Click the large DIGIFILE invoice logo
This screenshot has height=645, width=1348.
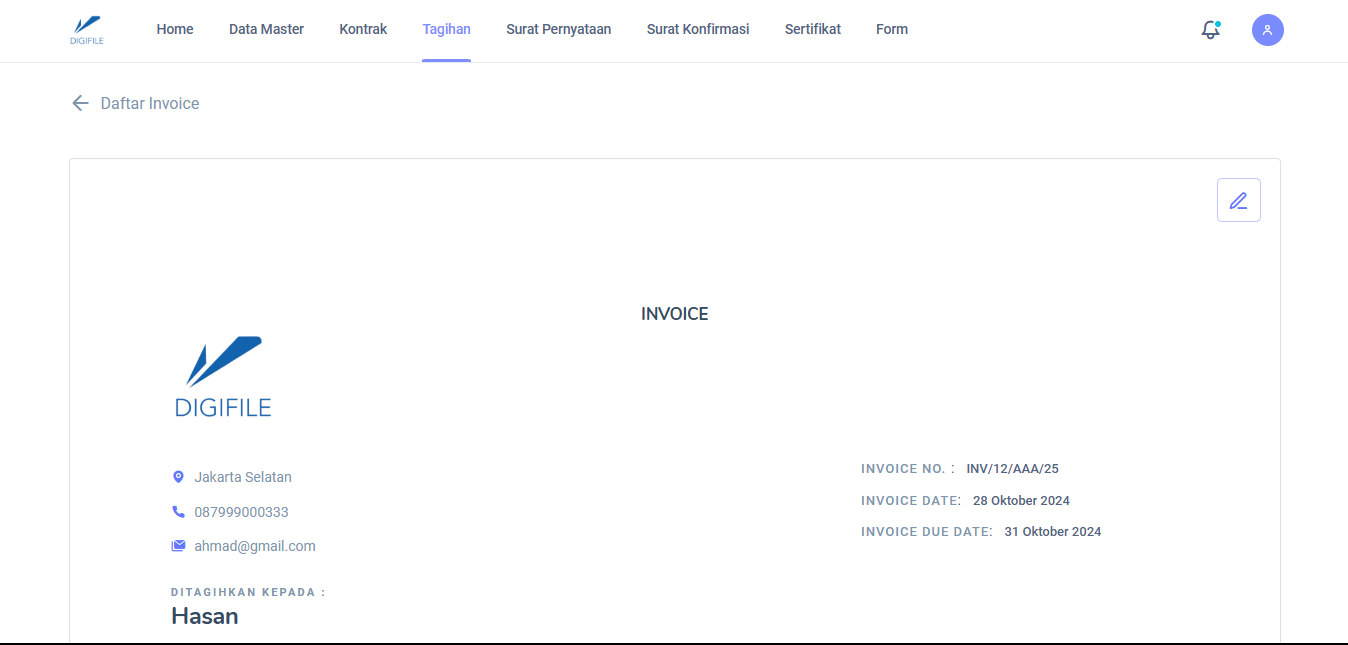[223, 377]
